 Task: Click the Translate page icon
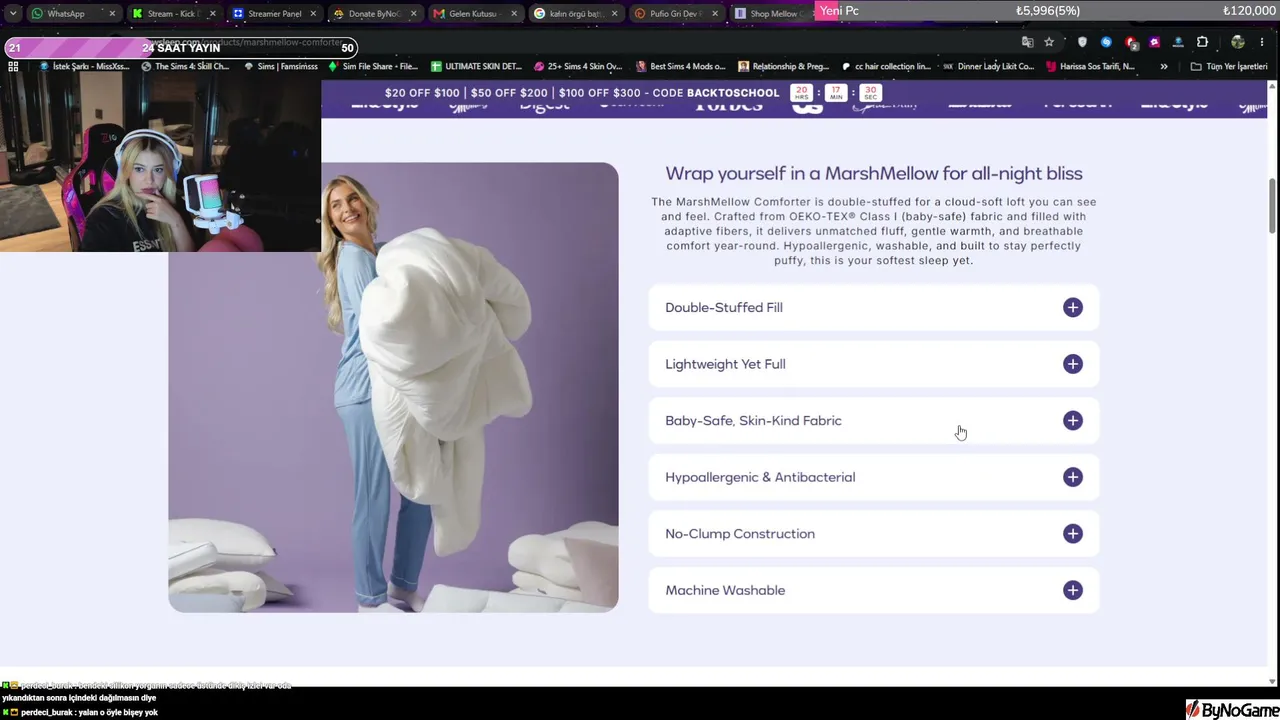point(1027,42)
